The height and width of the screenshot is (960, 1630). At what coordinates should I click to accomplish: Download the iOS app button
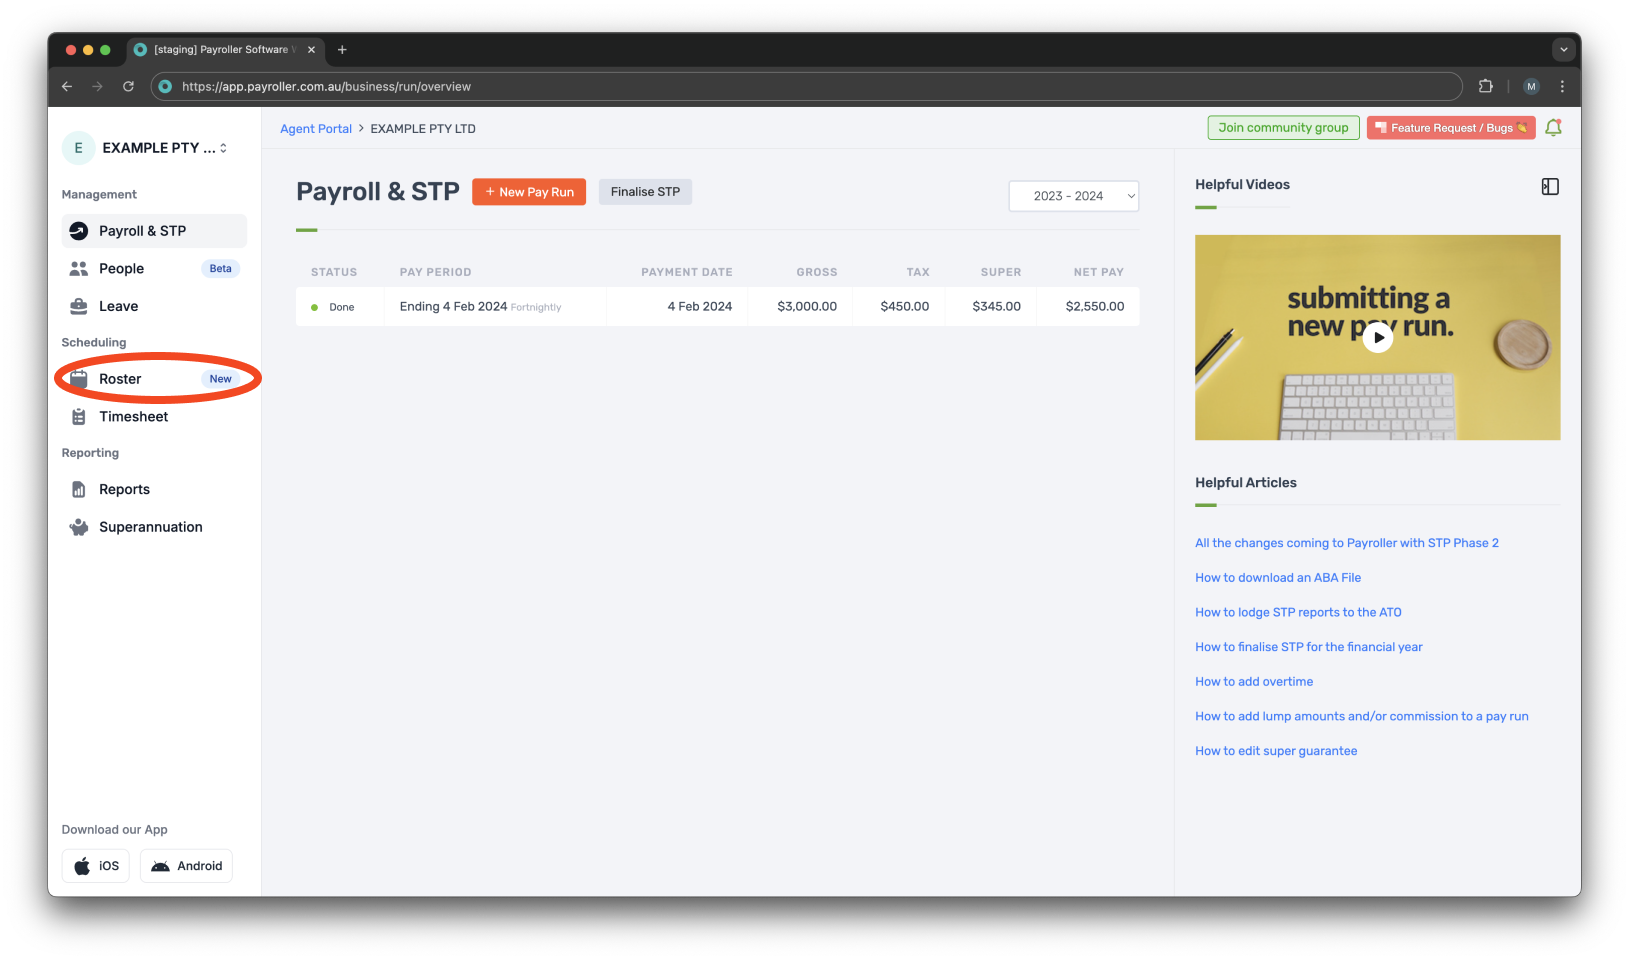point(96,866)
